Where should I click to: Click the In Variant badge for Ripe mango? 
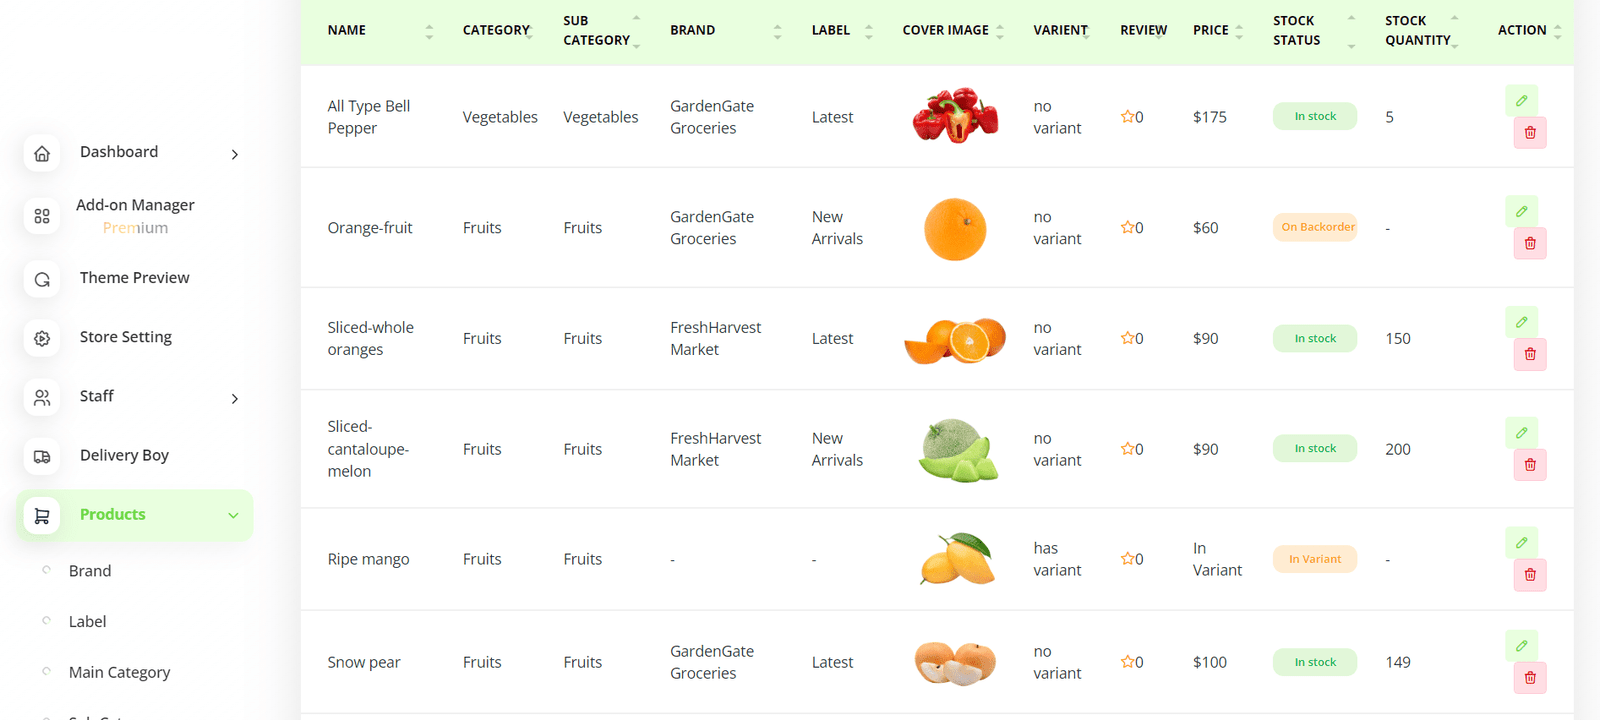(x=1314, y=559)
